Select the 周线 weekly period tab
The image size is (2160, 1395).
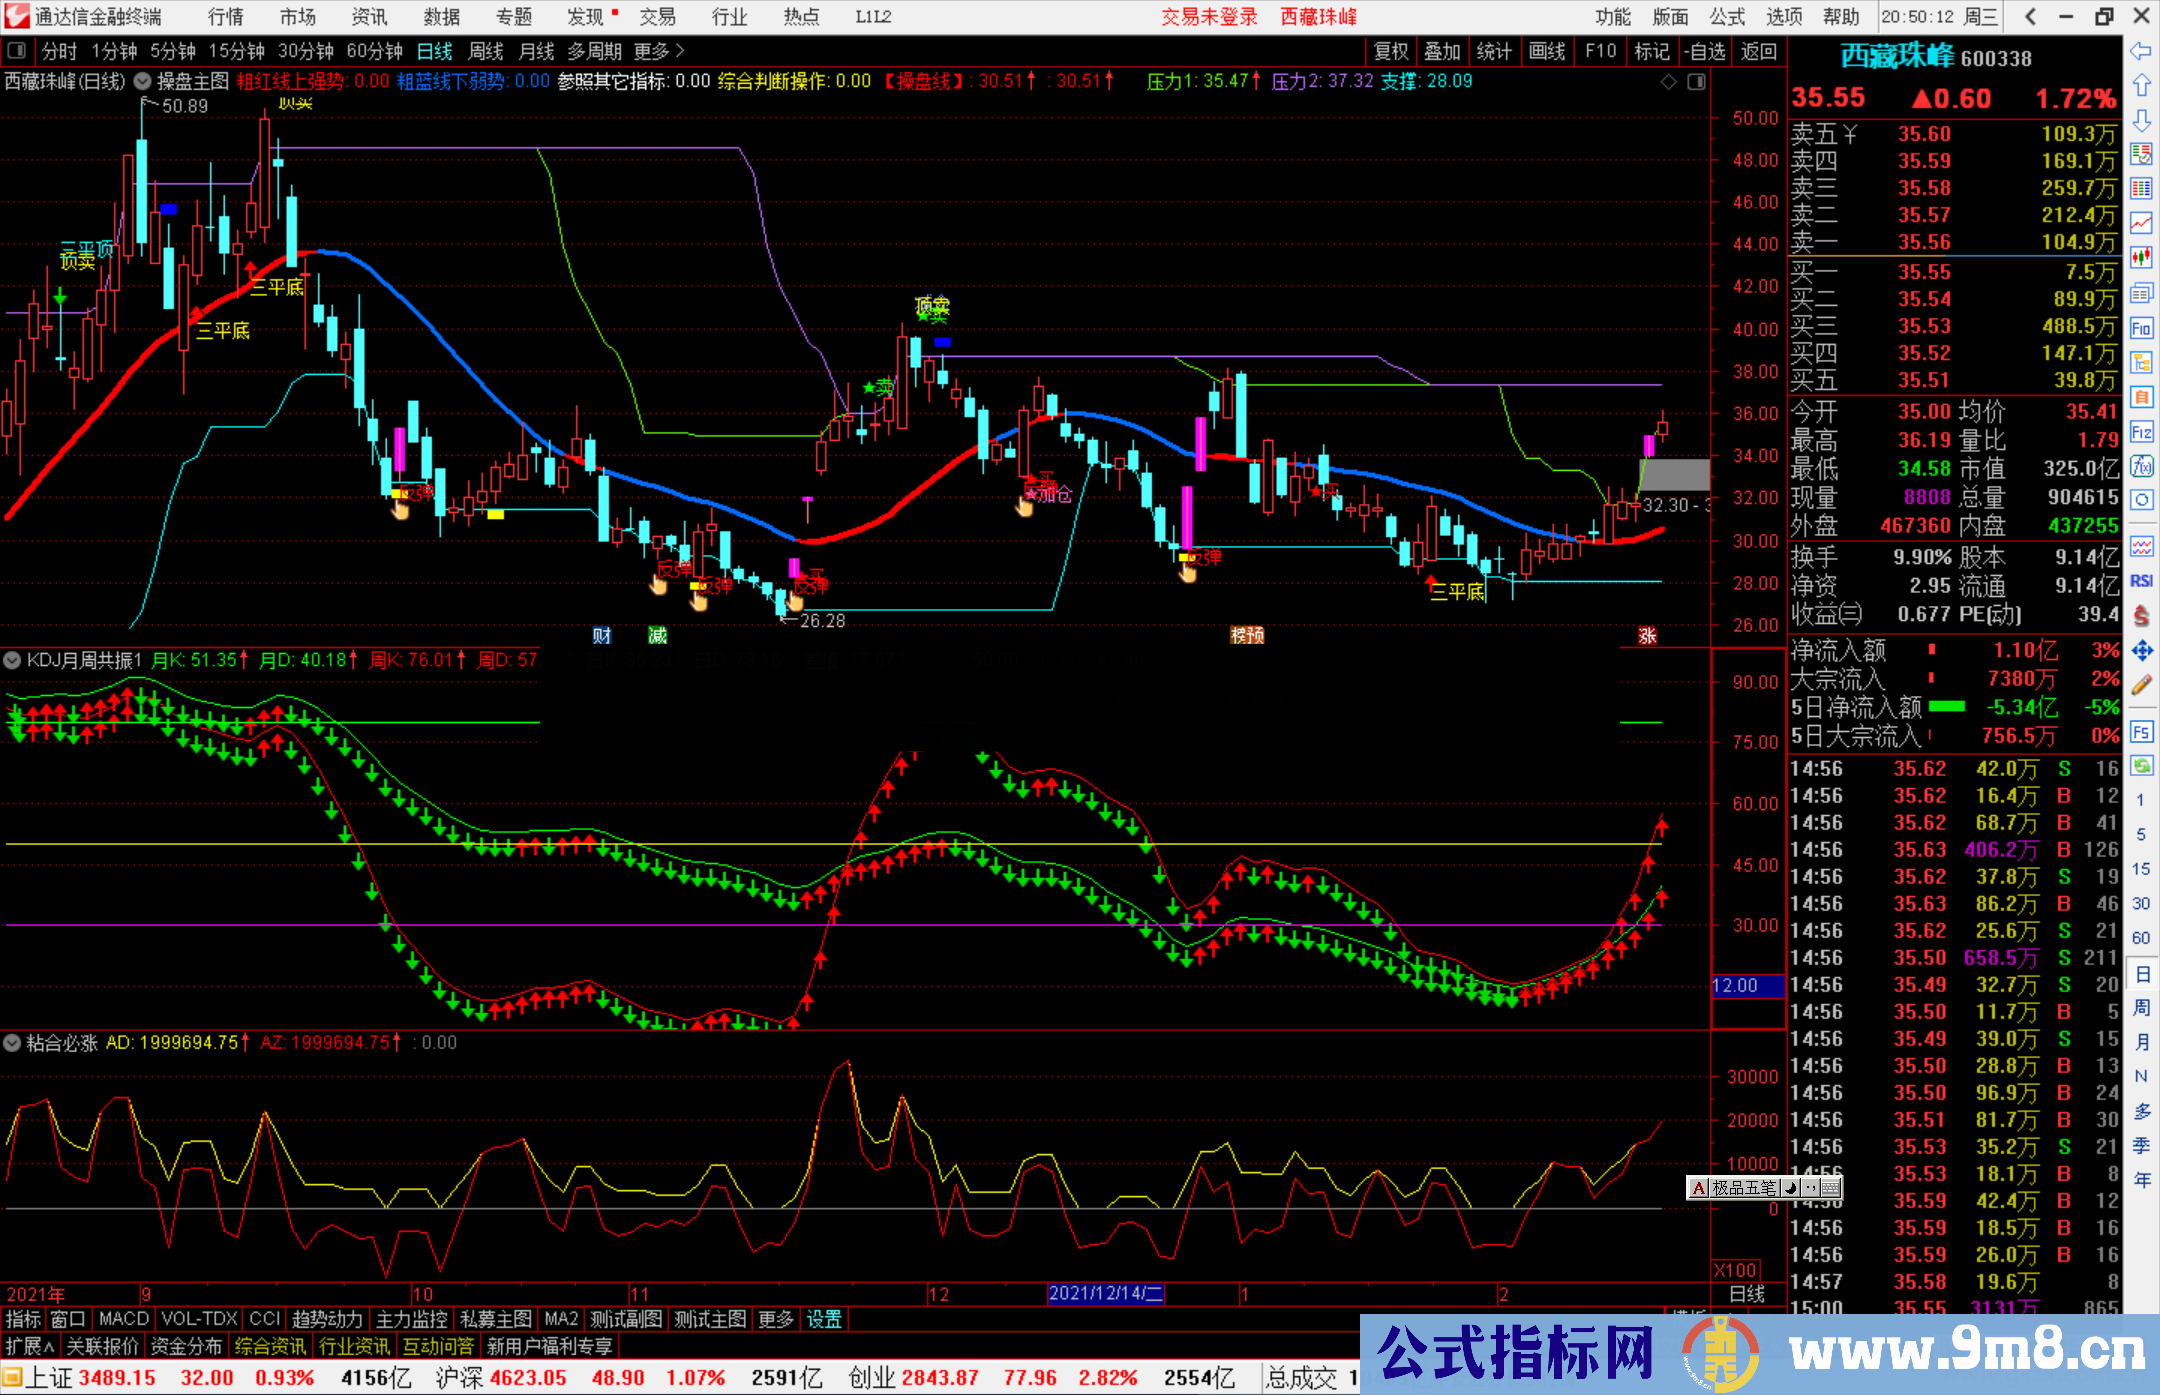pos(486,51)
